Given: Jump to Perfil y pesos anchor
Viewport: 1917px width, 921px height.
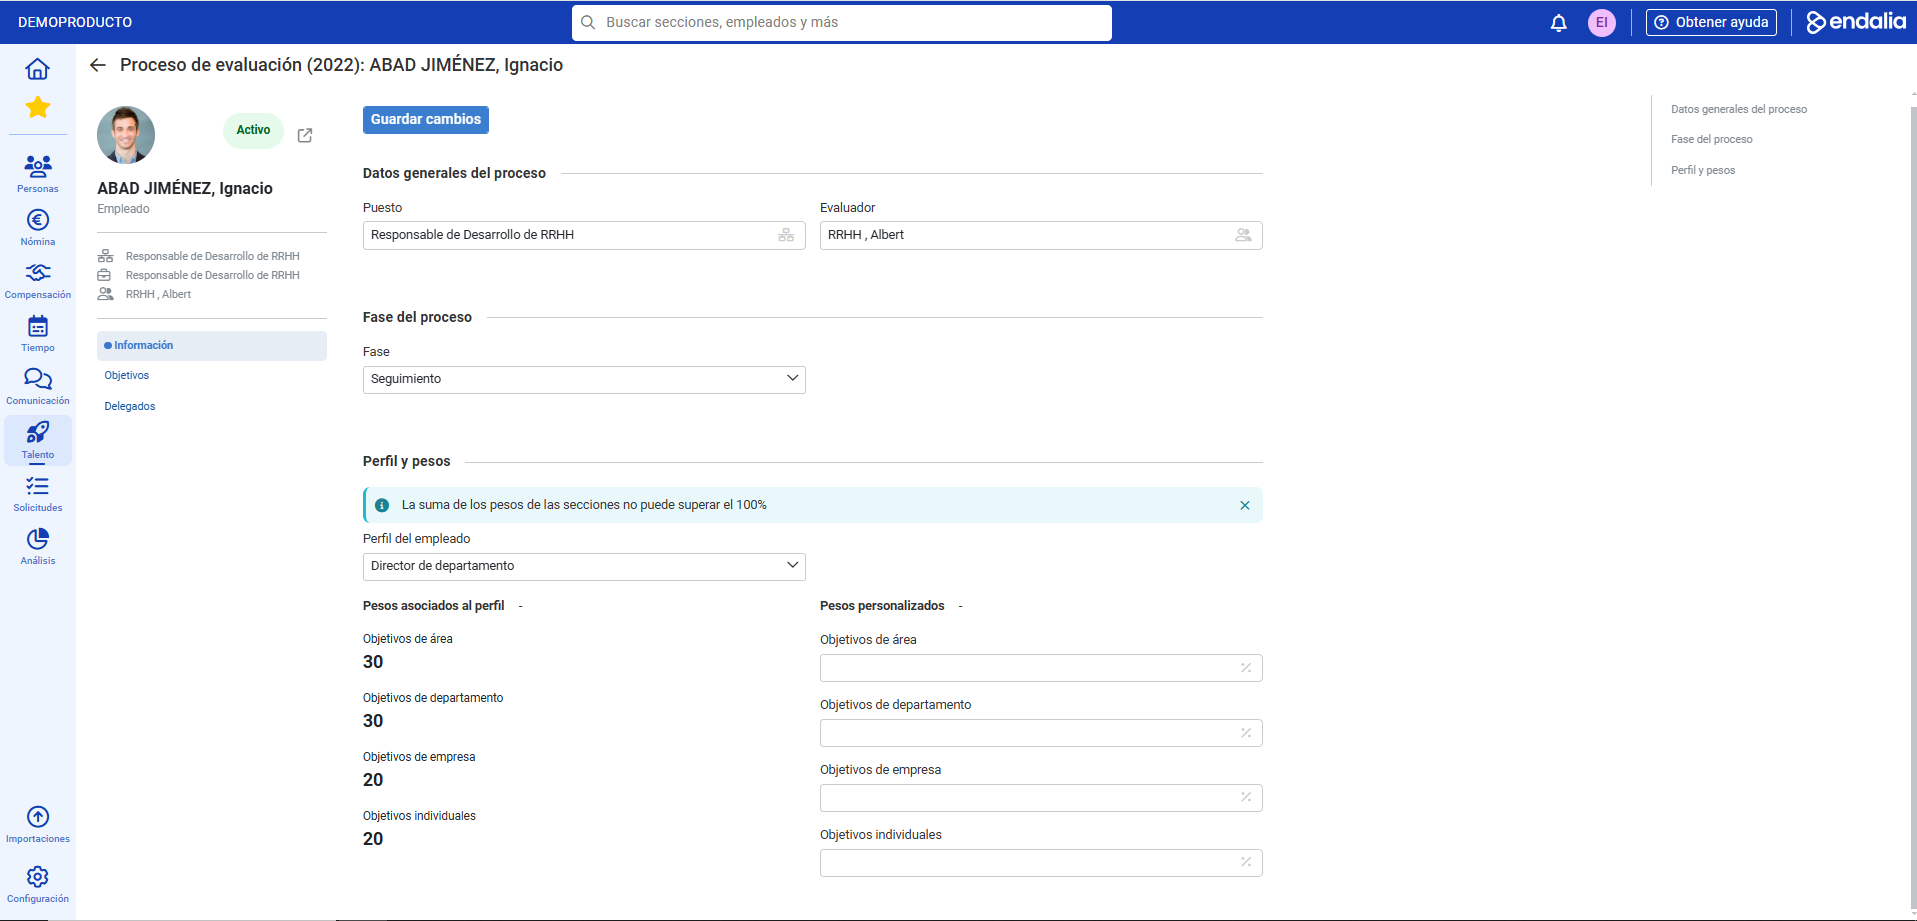Looking at the screenshot, I should point(1702,170).
